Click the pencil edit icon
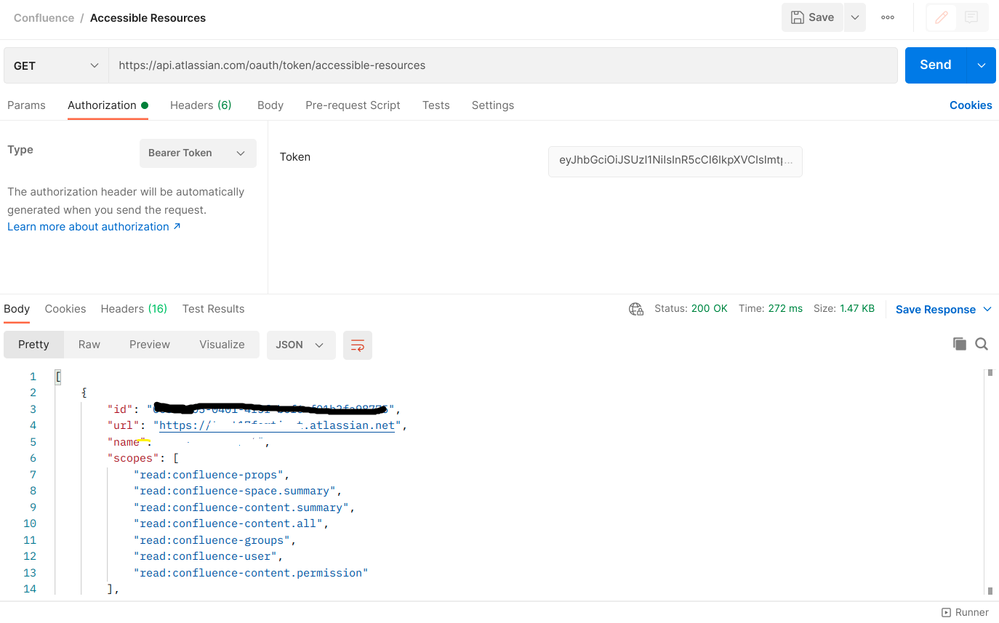The image size is (999, 623). (x=941, y=18)
